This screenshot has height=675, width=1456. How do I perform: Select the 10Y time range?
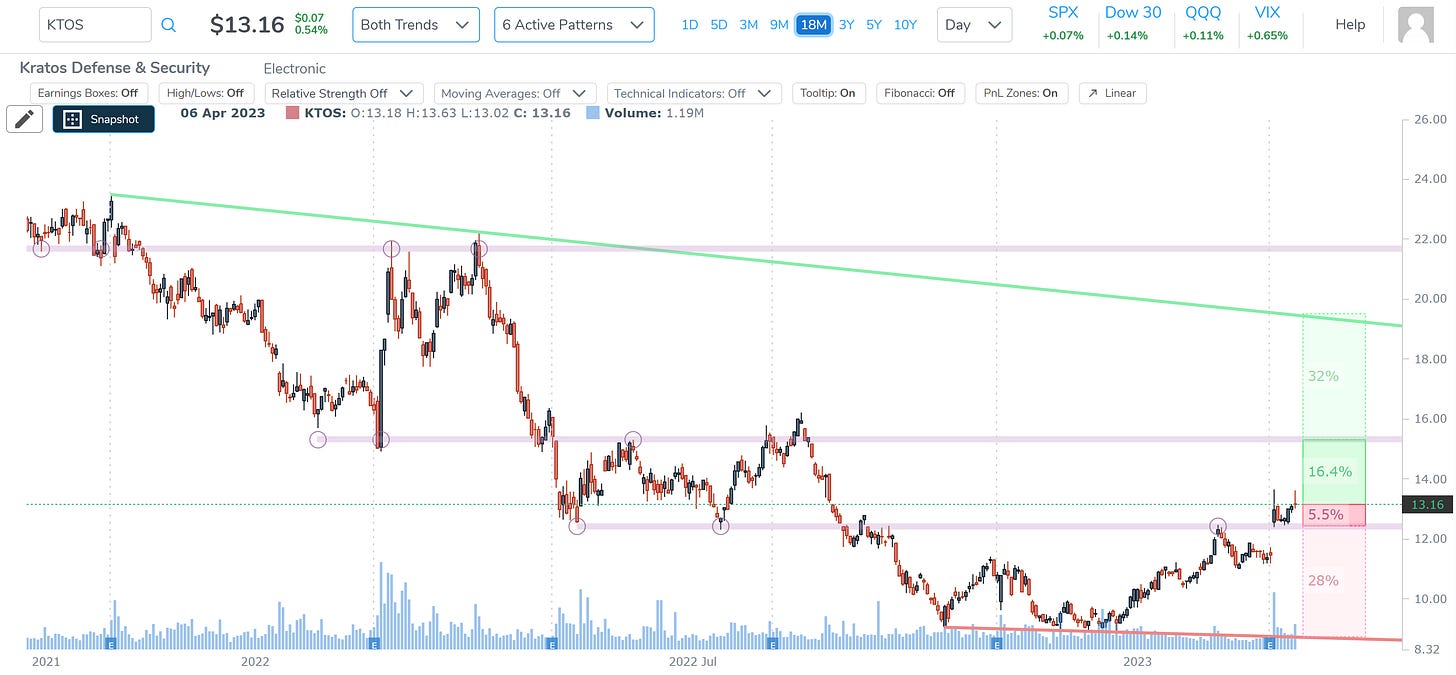[905, 25]
